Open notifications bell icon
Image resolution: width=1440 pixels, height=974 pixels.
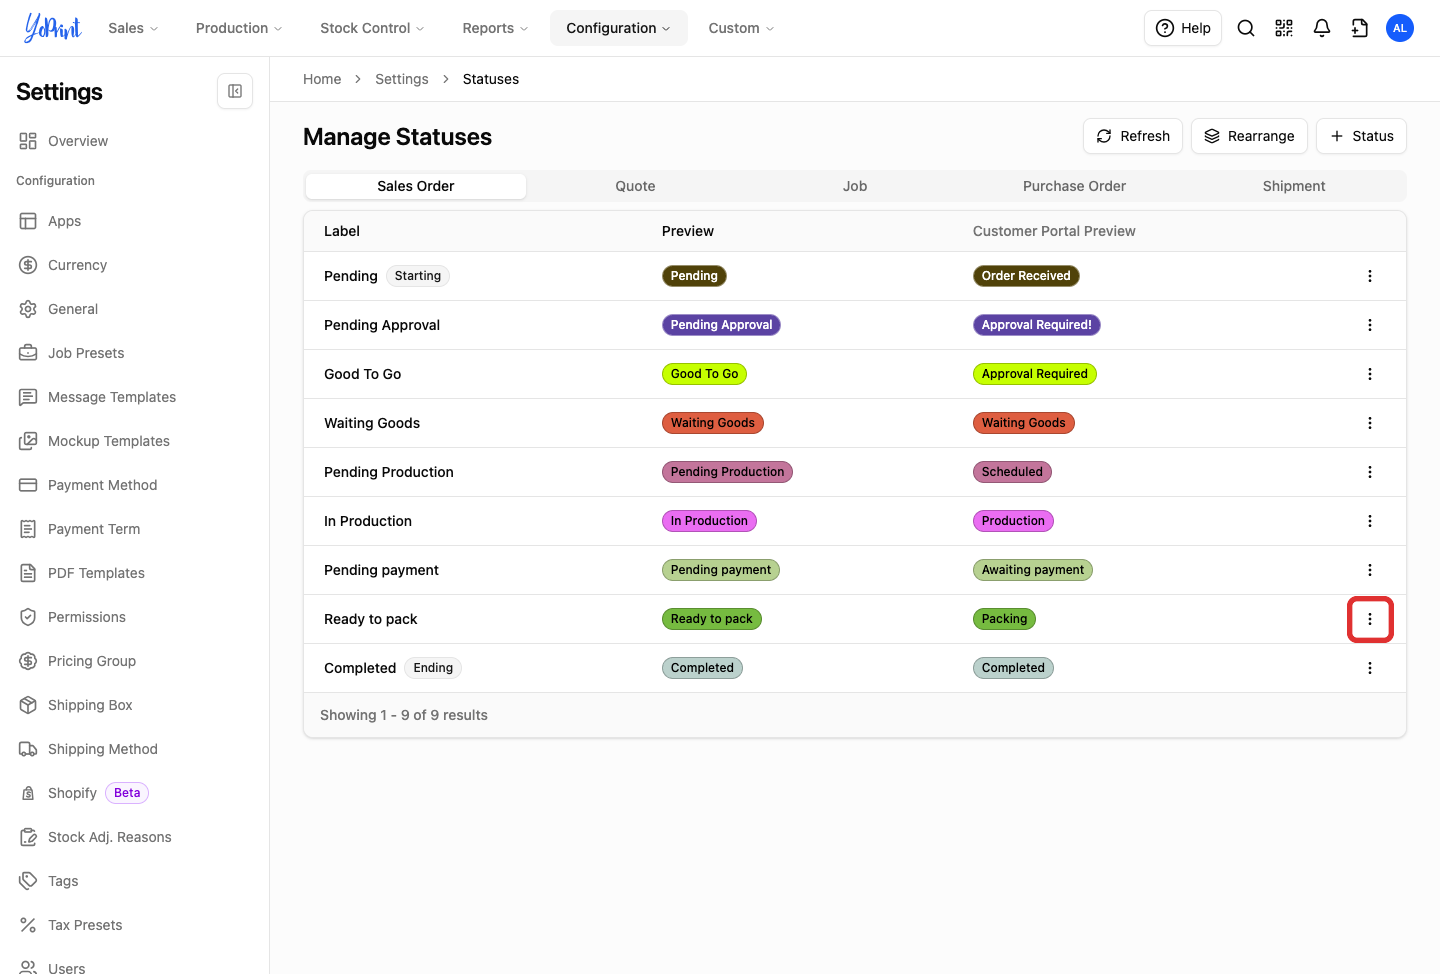point(1322,28)
